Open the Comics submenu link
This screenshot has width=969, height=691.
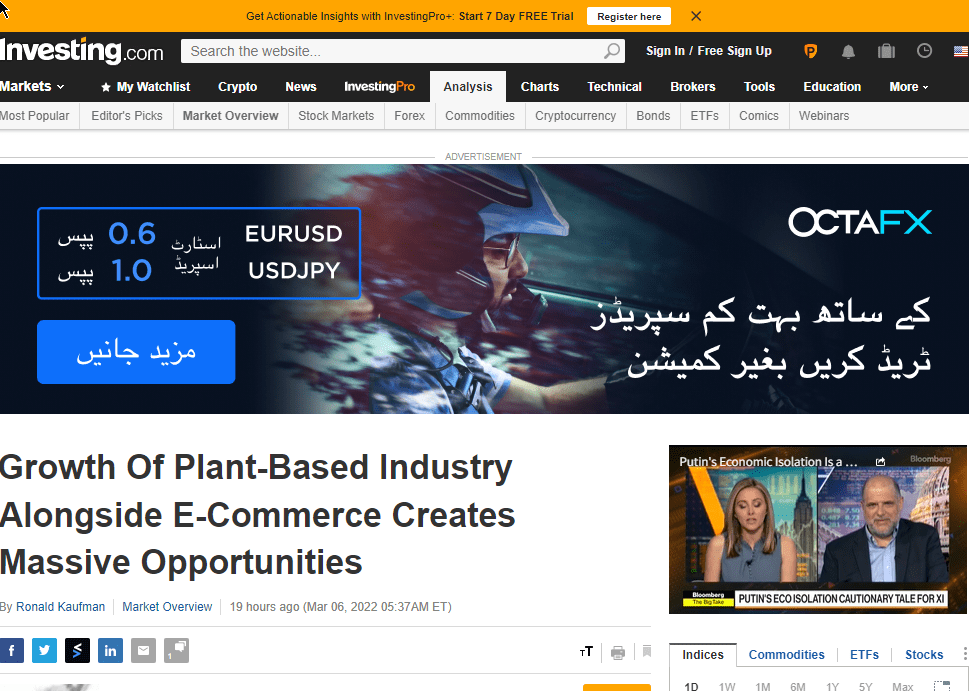tap(759, 116)
